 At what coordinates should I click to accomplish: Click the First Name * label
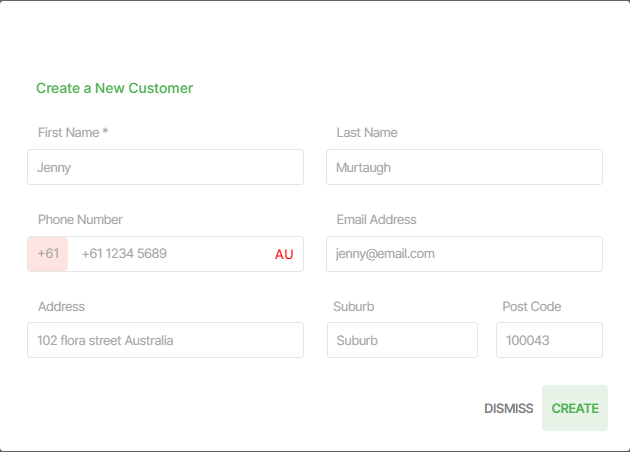73,133
